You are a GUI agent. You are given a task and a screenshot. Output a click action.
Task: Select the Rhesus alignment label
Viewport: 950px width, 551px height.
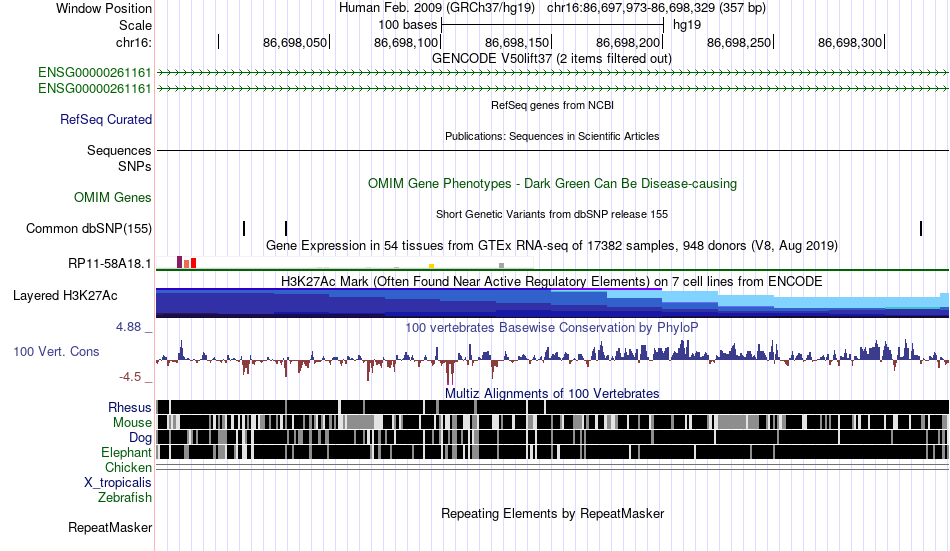click(130, 408)
